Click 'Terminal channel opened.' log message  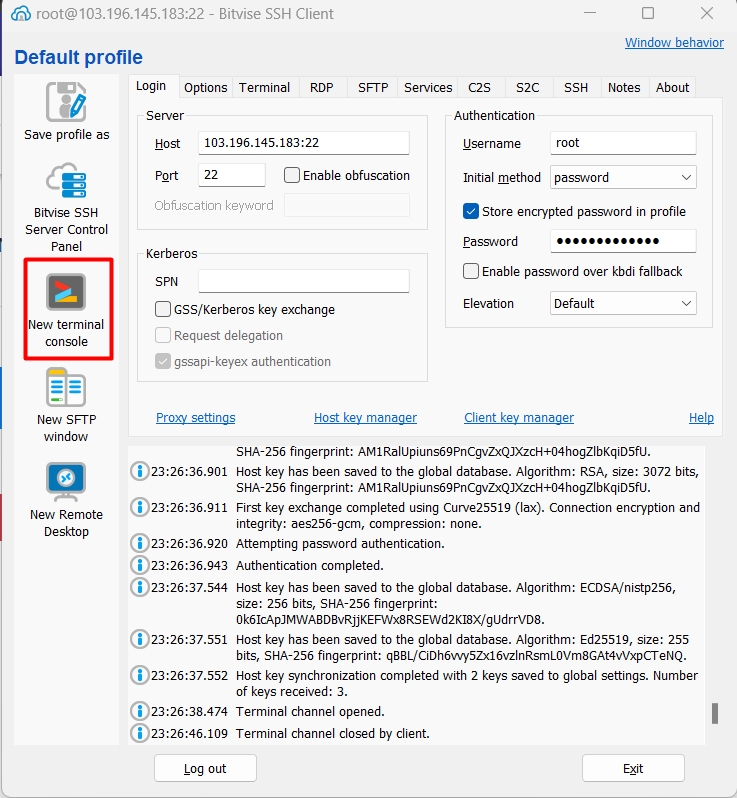pos(310,711)
